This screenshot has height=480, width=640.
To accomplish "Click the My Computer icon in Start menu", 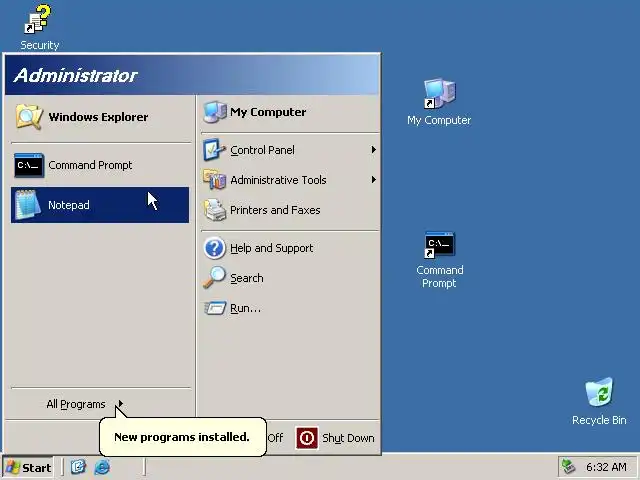I will pos(215,112).
